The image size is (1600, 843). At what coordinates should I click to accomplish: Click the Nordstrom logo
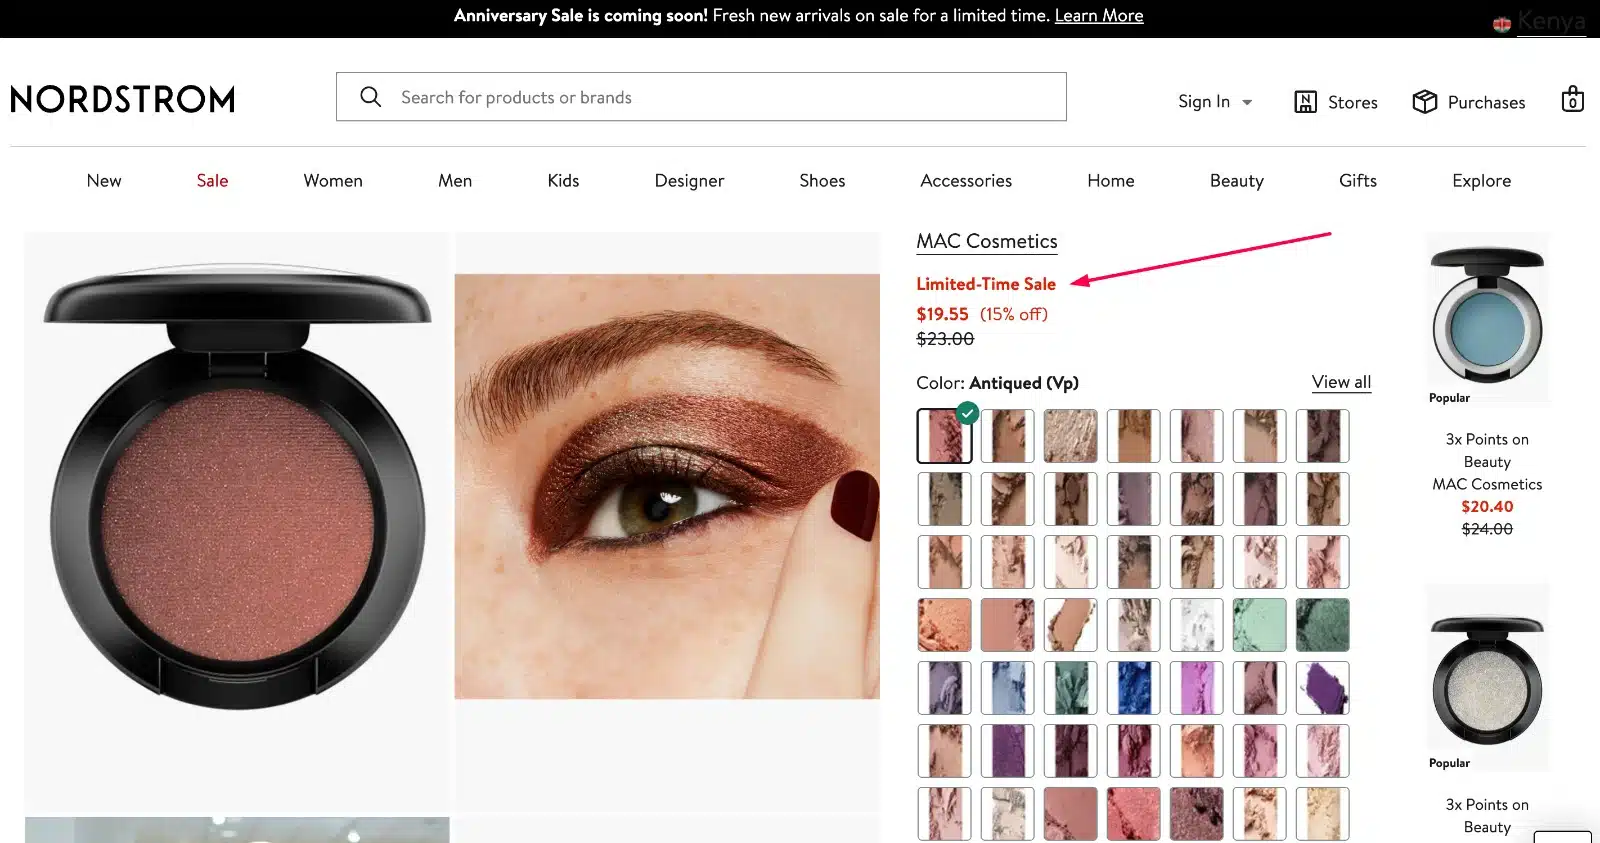point(123,99)
